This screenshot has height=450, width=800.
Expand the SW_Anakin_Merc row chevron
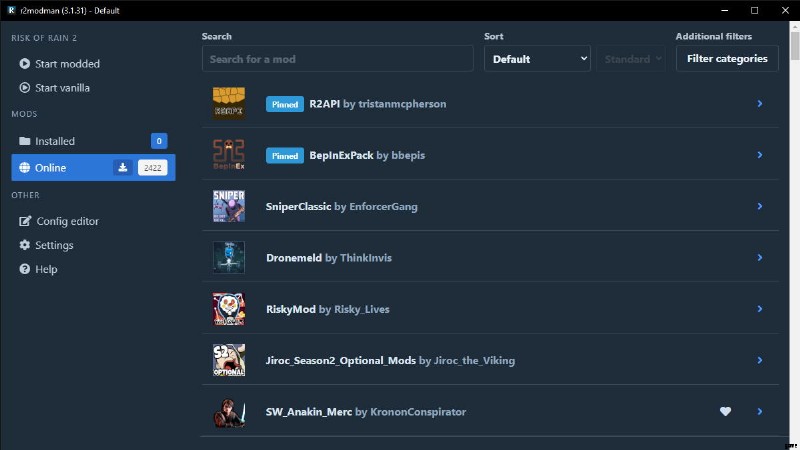[x=760, y=411]
